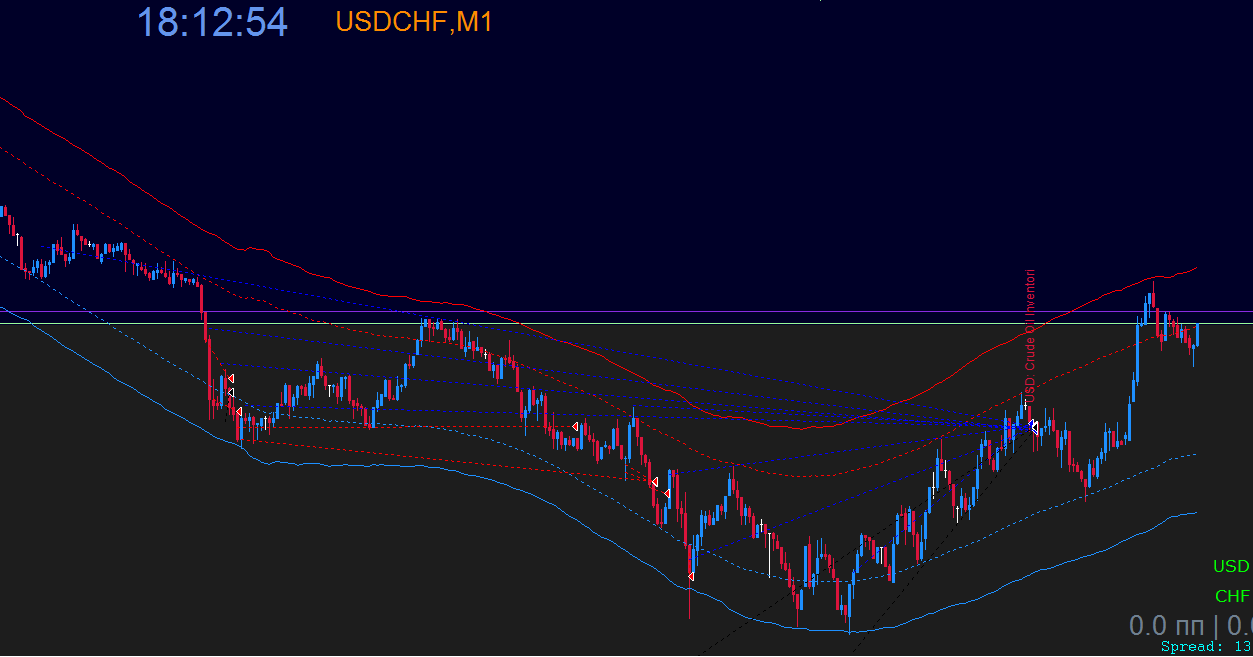Screen dimensions: 1253x657
Task: Click the arrow marker below the Crude Oil label
Action: click(x=1035, y=427)
